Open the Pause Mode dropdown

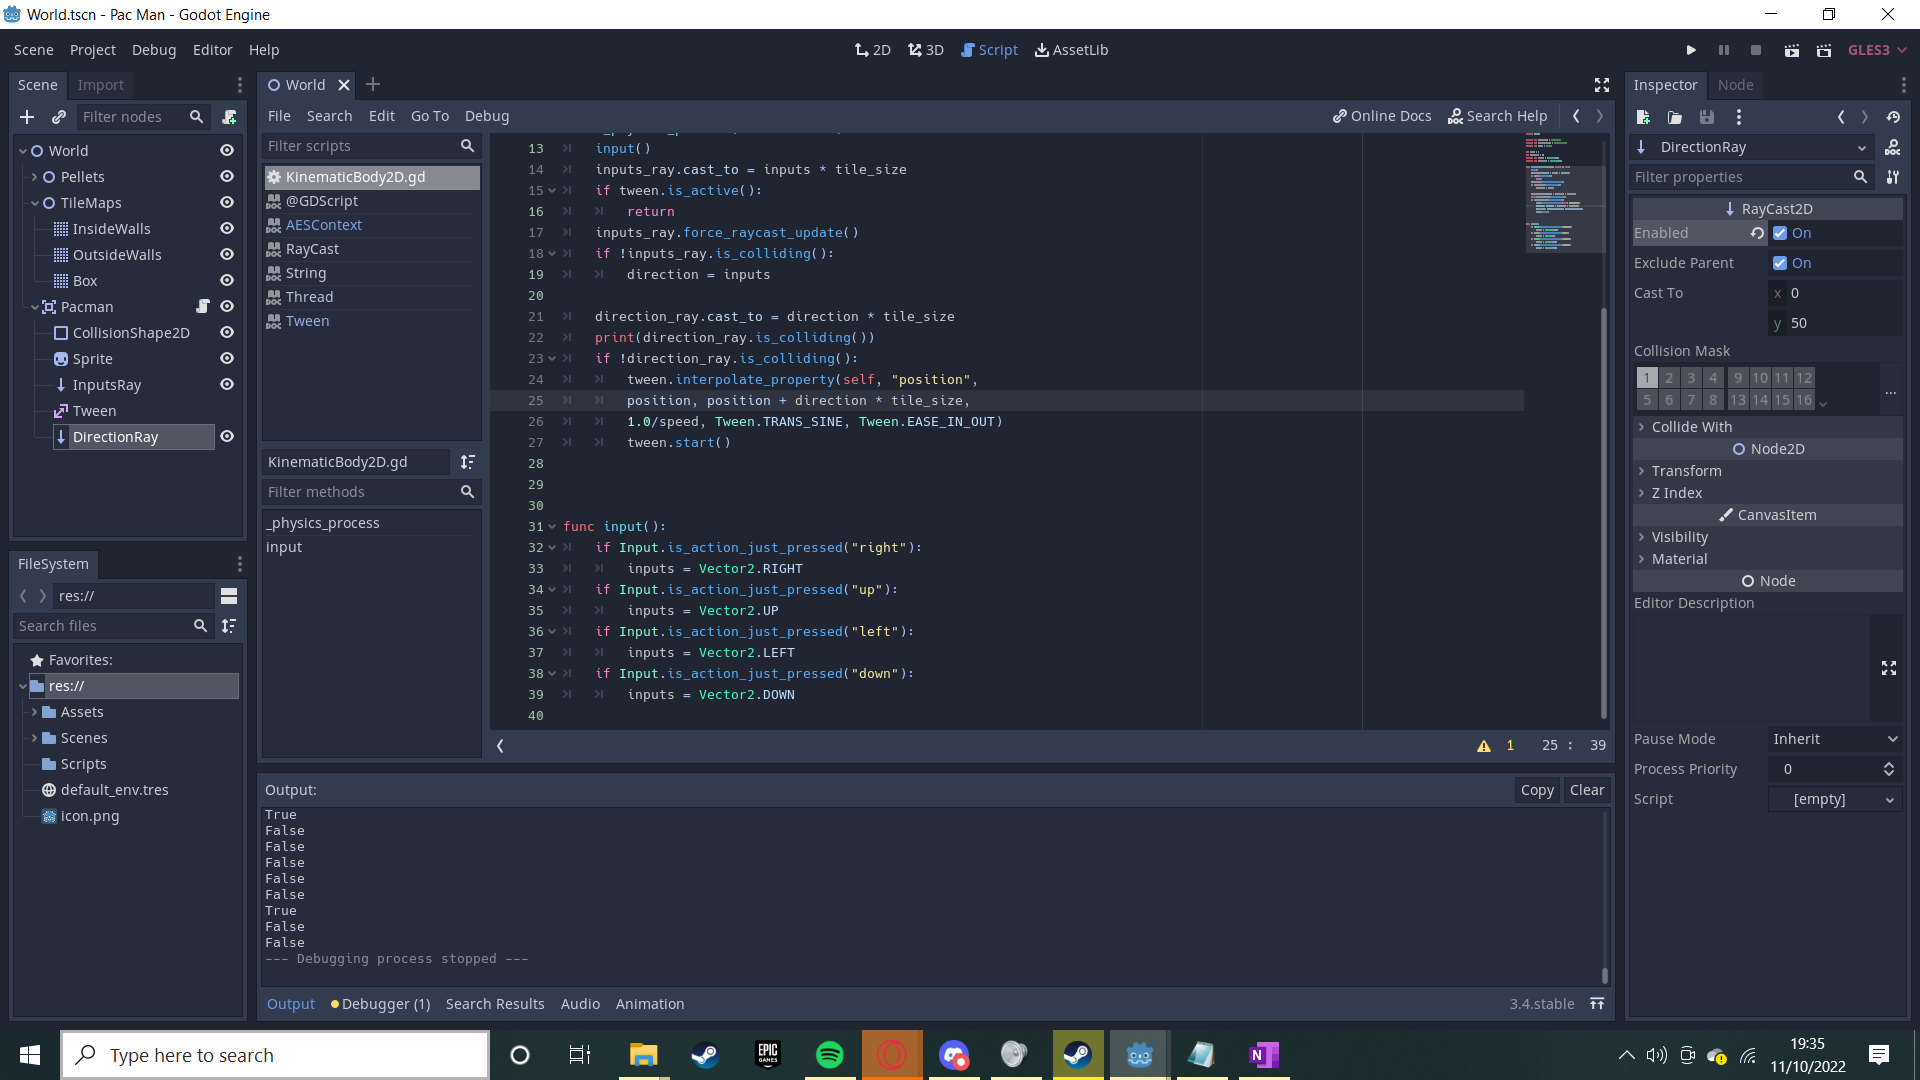pos(1835,739)
